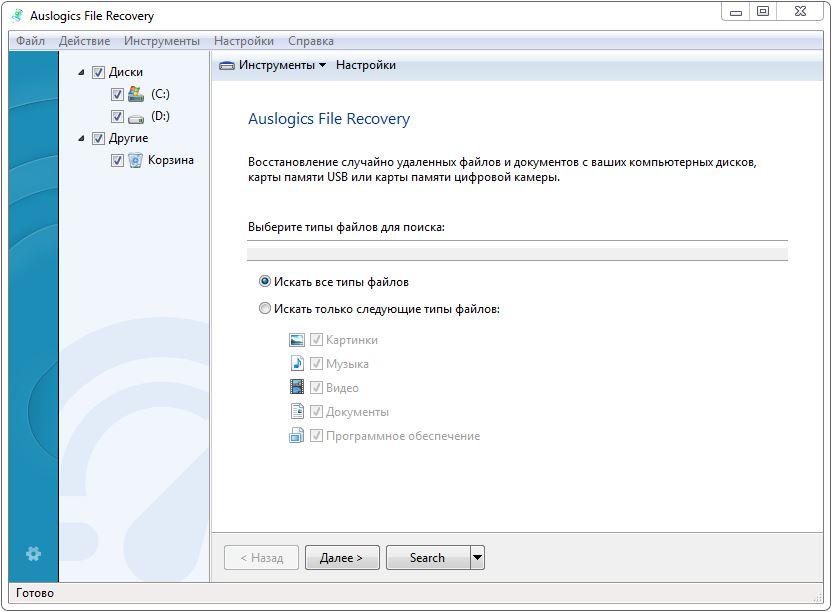Screen dimensions: 832x612
Task: Click the C: drive Windows icon
Action: point(136,94)
